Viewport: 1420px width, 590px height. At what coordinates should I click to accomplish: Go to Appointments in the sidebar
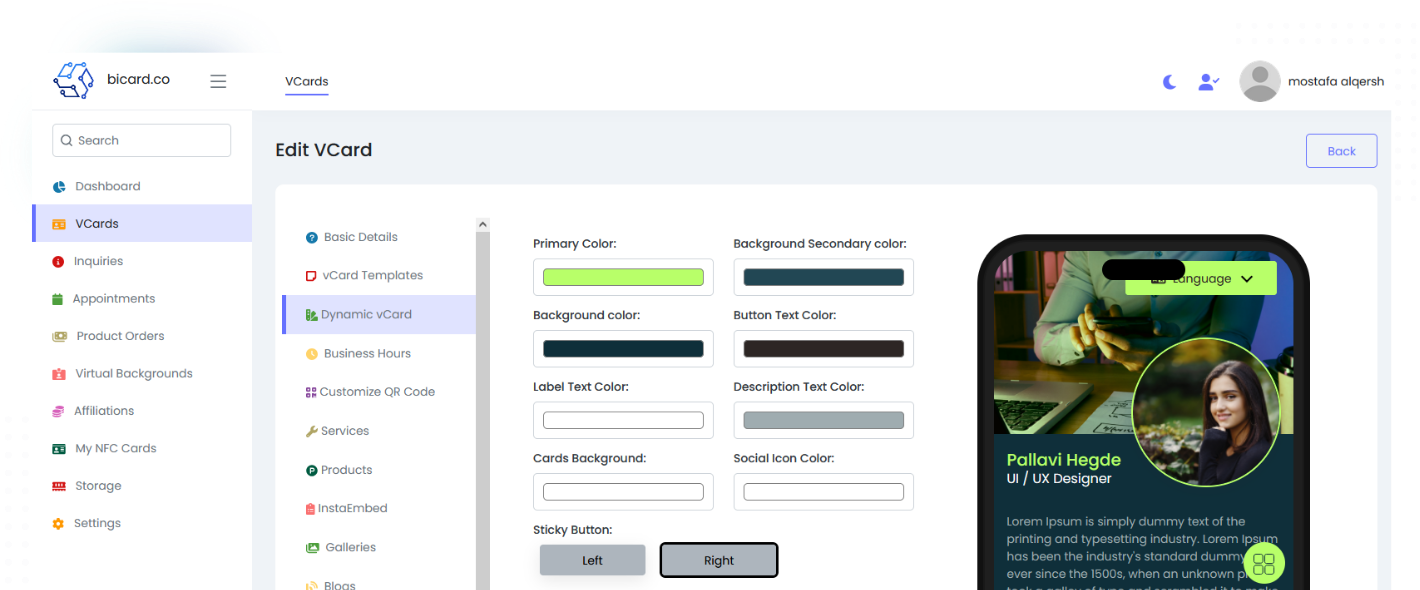tap(113, 299)
